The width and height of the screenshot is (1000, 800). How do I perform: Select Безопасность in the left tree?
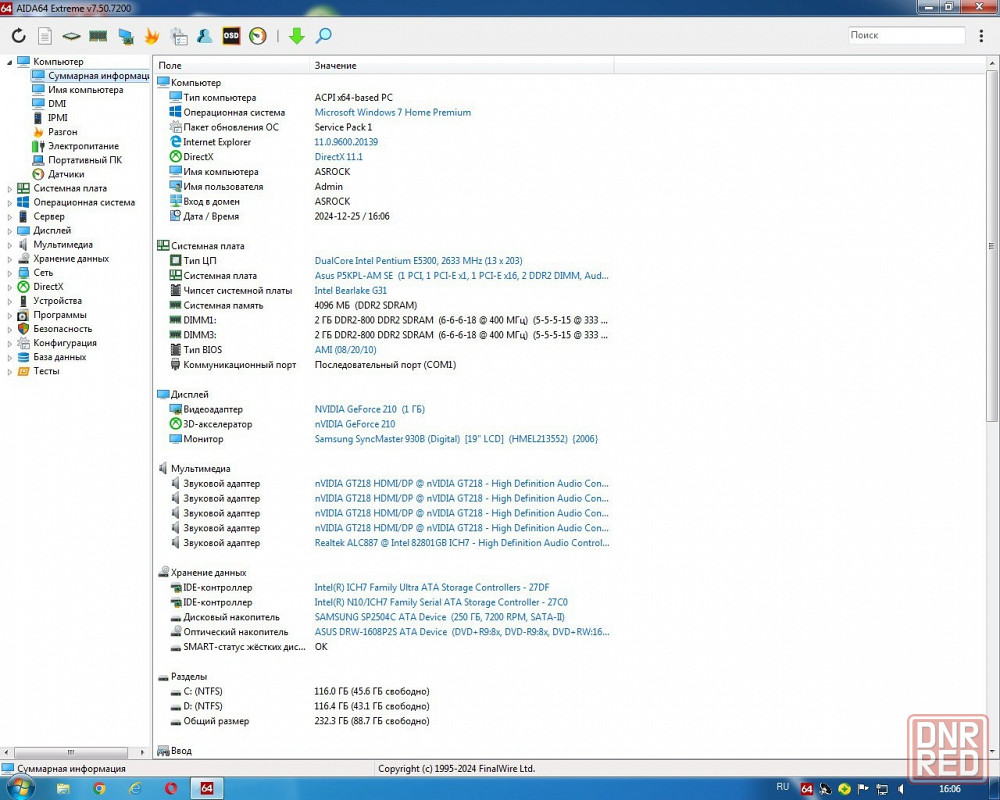click(62, 329)
